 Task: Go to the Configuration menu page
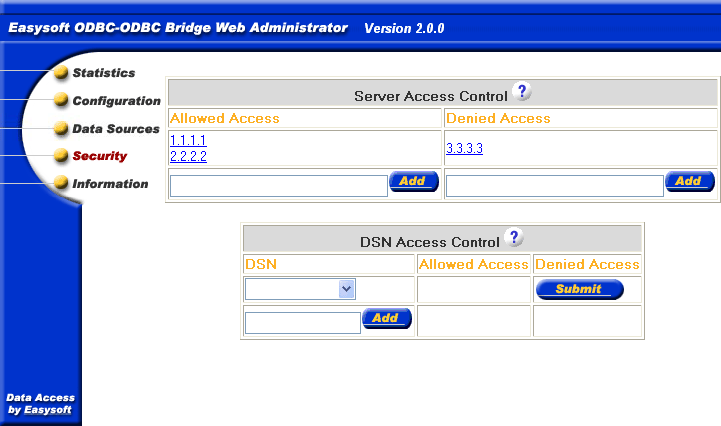[x=116, y=101]
